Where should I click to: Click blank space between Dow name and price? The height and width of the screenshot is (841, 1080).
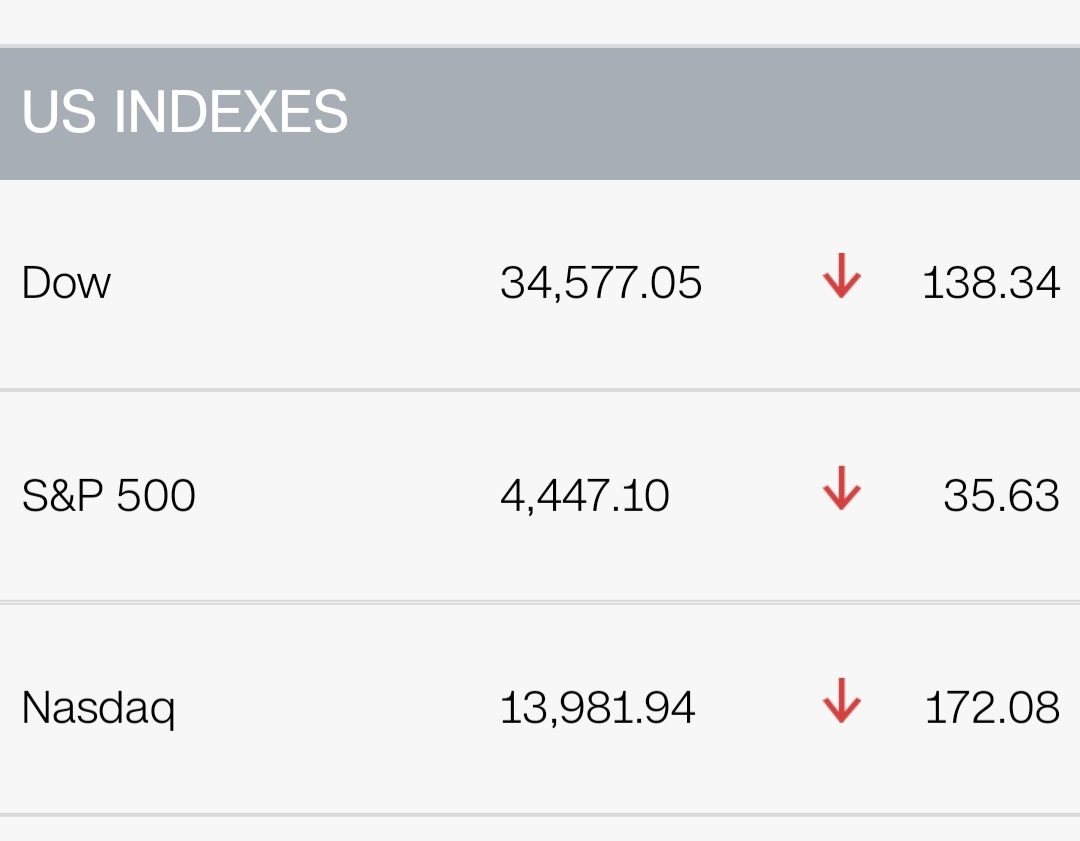(x=300, y=283)
